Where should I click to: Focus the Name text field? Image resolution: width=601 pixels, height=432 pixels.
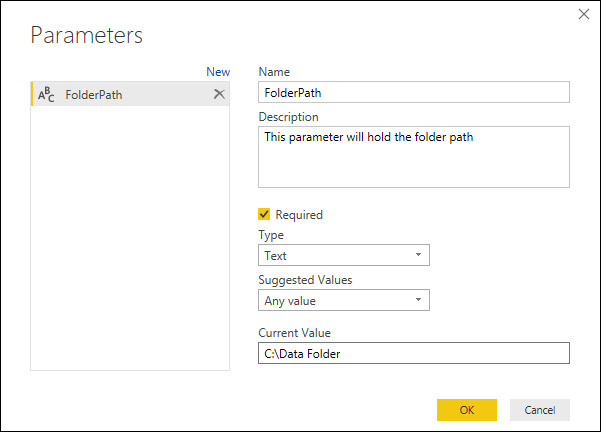[x=413, y=92]
